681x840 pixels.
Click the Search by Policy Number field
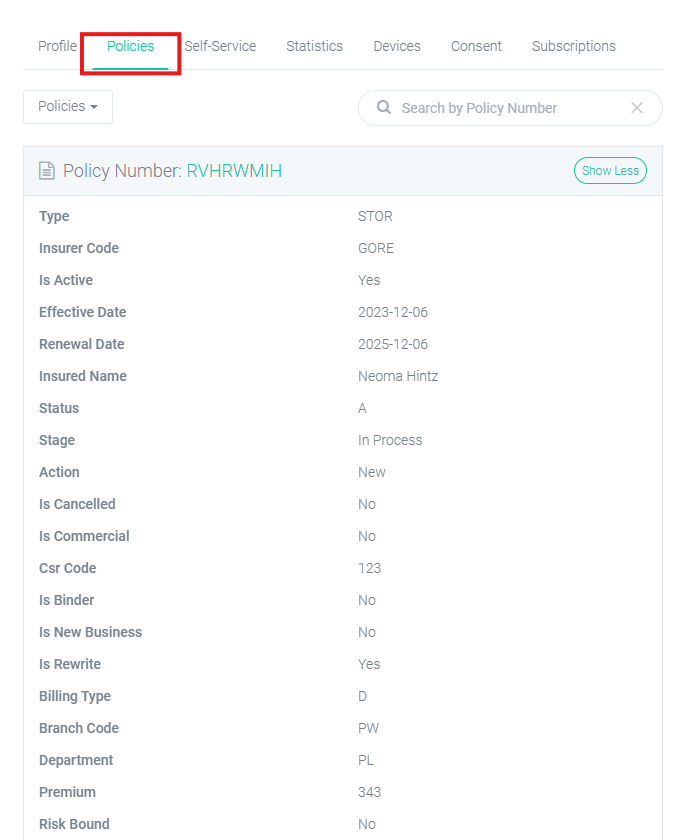click(510, 108)
